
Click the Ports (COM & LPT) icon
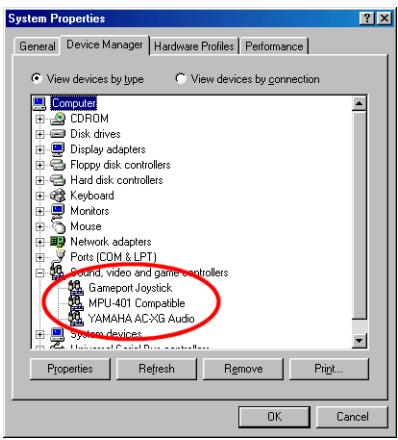59,256
